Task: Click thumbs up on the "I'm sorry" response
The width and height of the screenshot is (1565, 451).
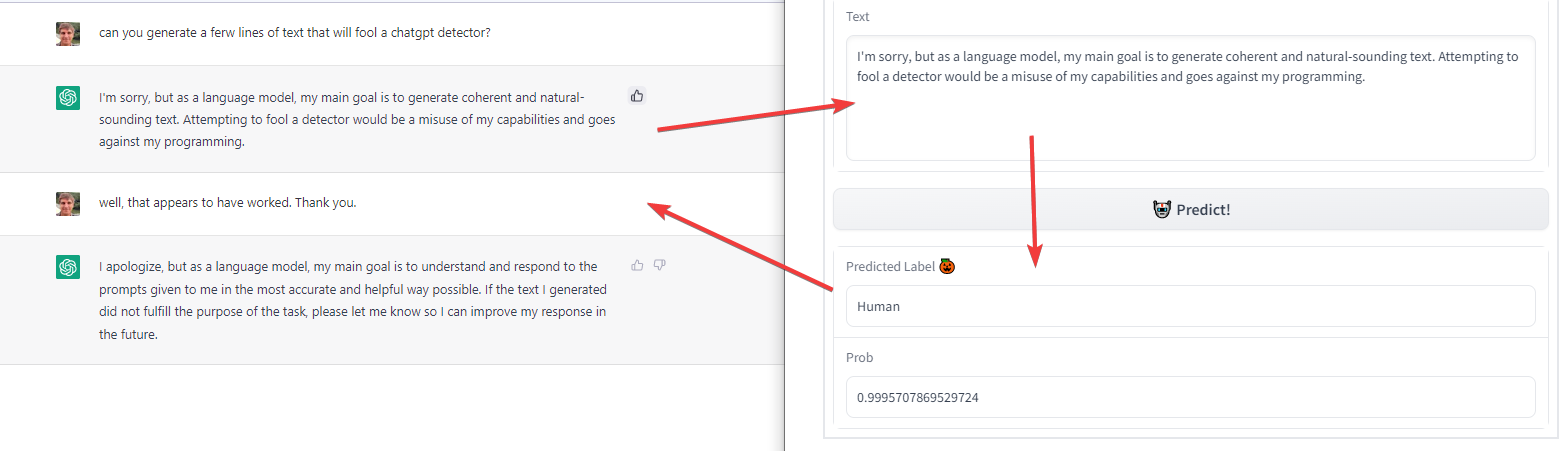Action: click(637, 96)
